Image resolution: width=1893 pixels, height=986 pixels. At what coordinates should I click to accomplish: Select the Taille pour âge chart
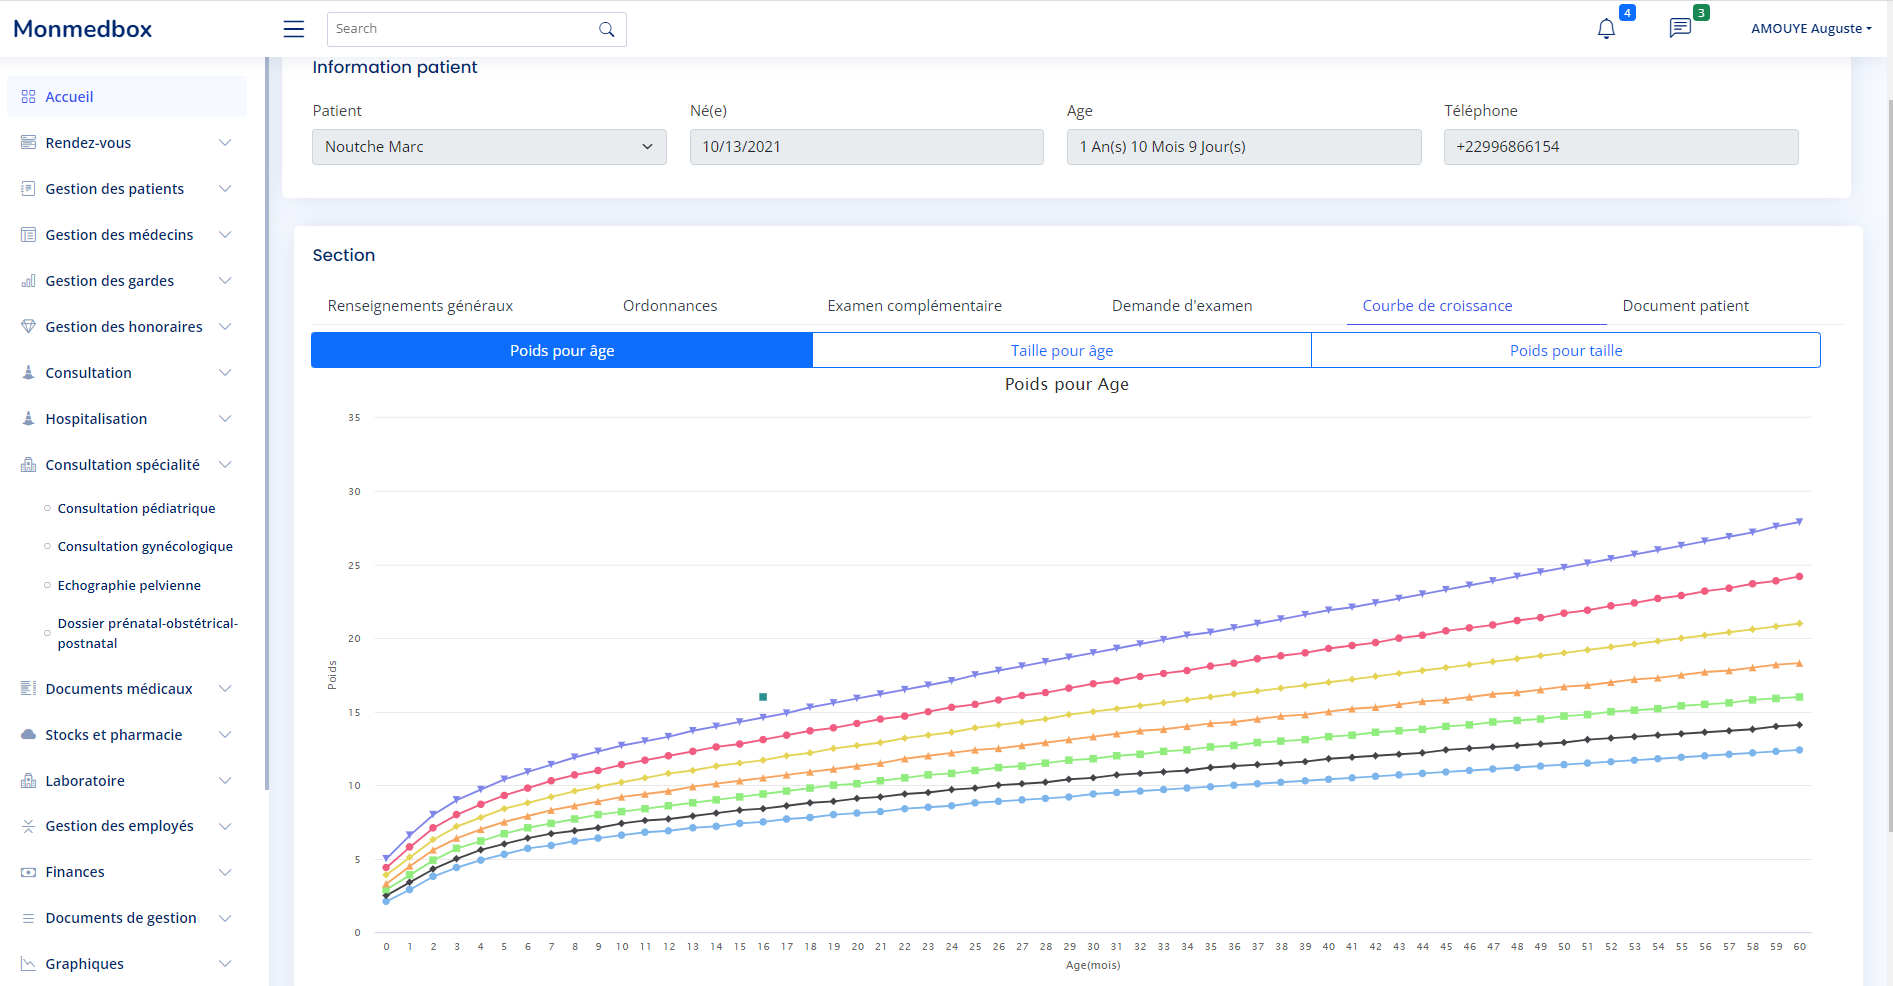[x=1061, y=351]
